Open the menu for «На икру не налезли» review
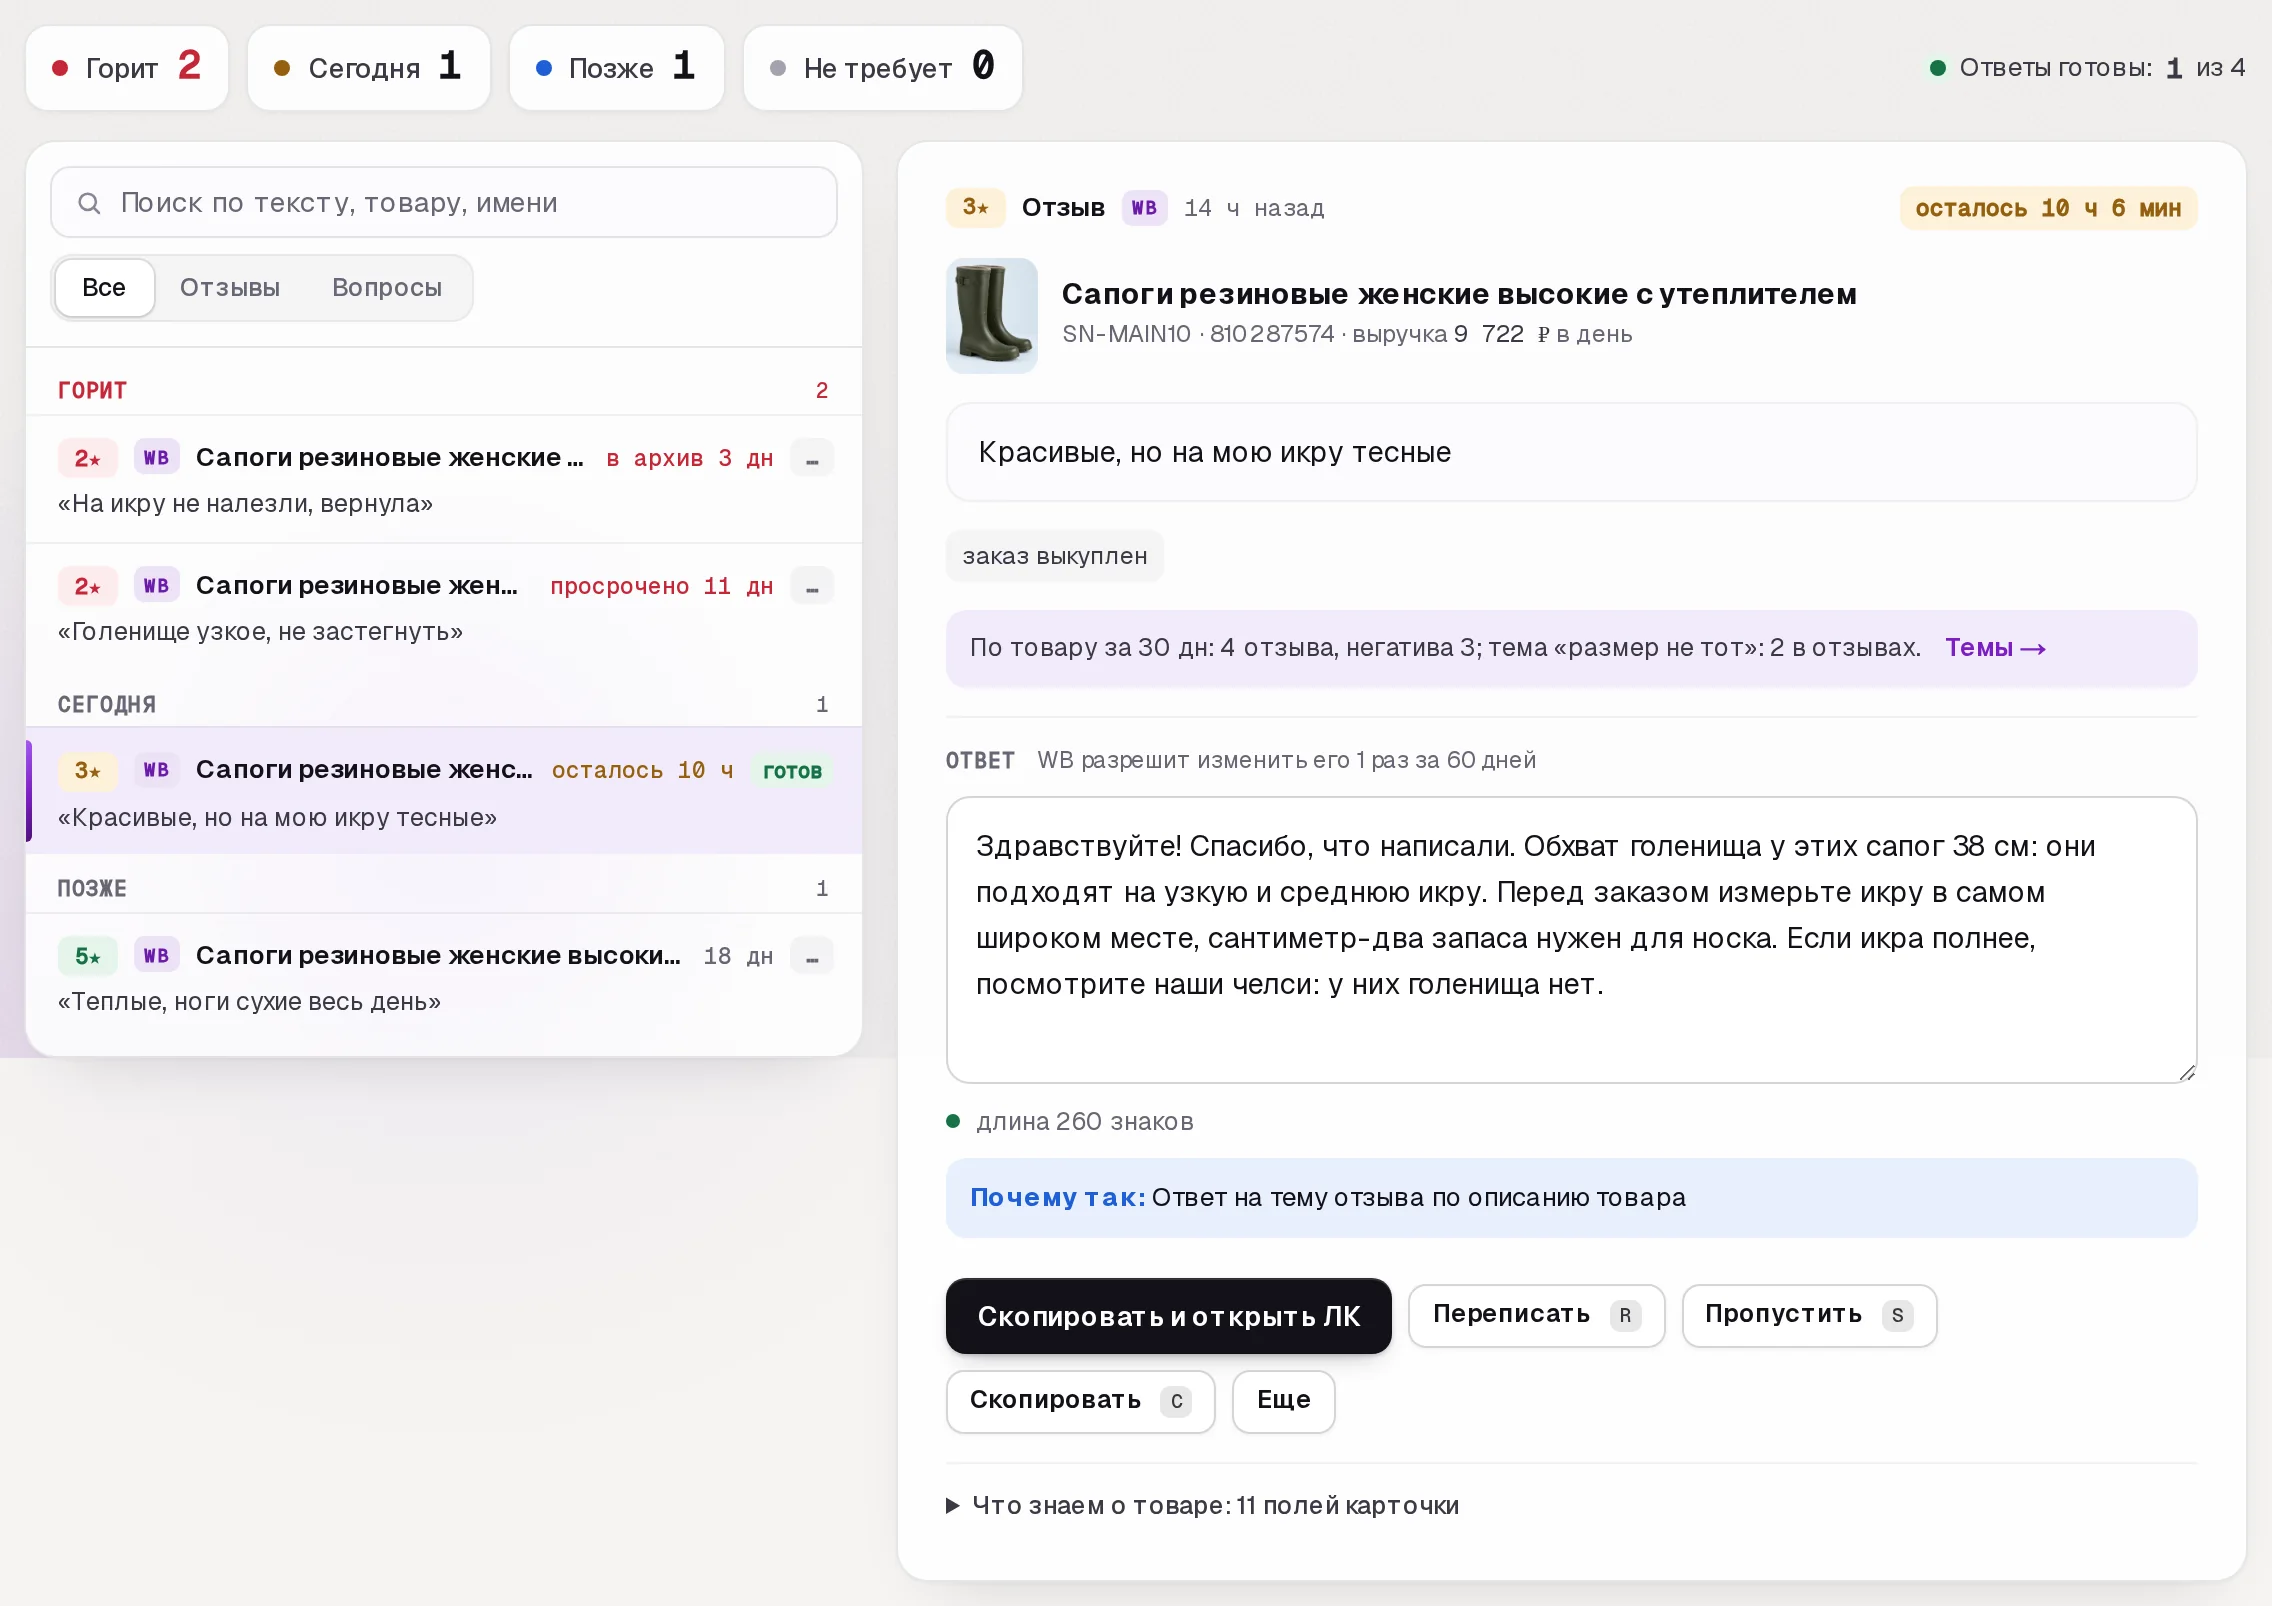This screenshot has width=2272, height=1606. tap(812, 458)
